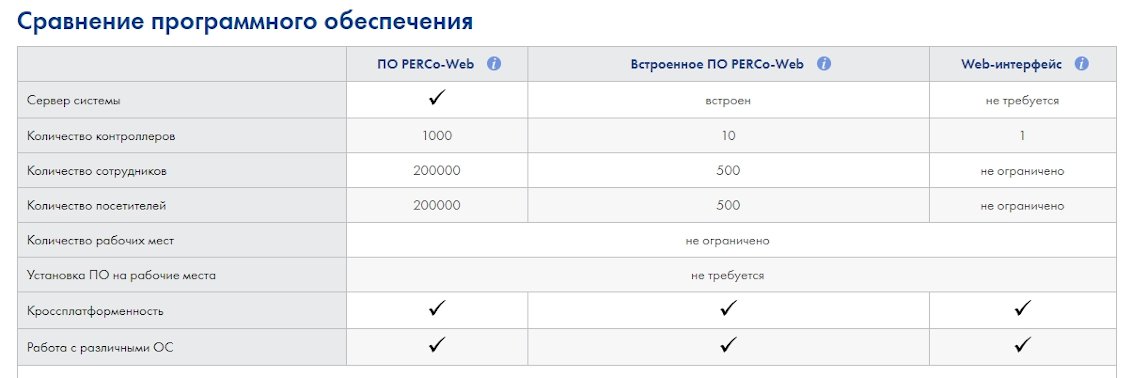Select the ПО PERCo-Web column header
Screen dimensions: 1132x378
425,63
